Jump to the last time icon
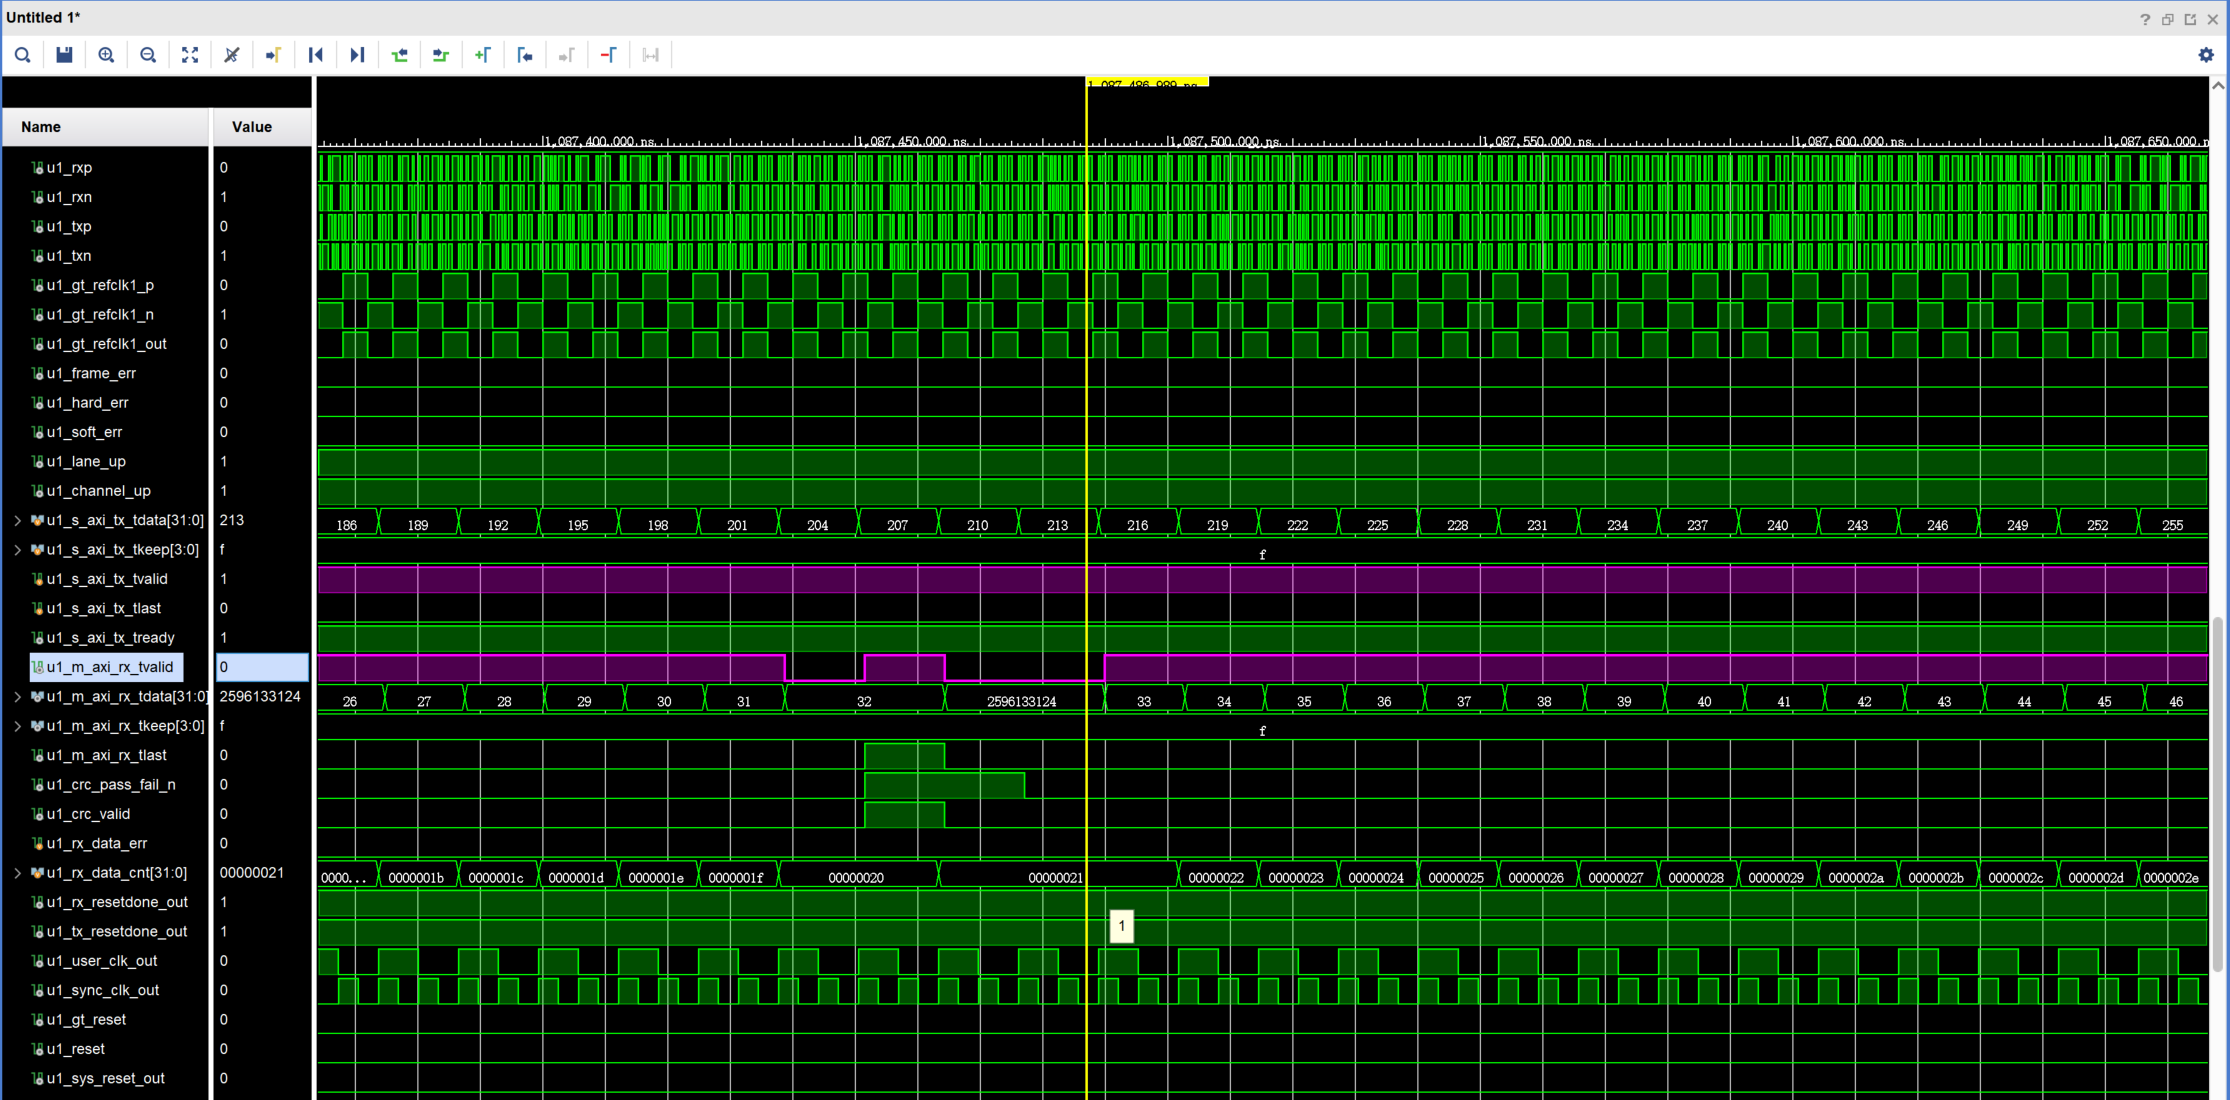This screenshot has width=2230, height=1100. 358,55
